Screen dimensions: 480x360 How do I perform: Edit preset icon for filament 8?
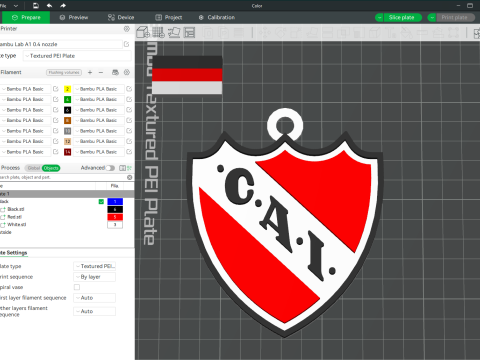pyautogui.click(x=129, y=120)
